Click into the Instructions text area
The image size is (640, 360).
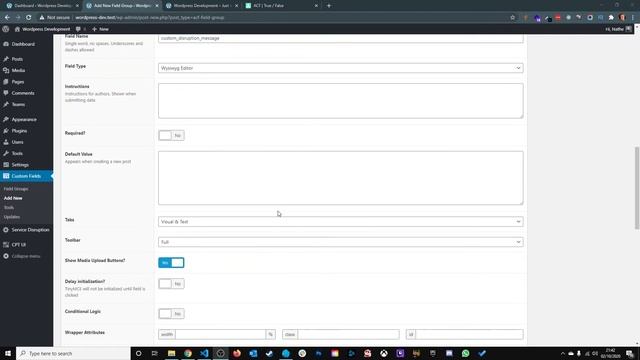point(341,101)
